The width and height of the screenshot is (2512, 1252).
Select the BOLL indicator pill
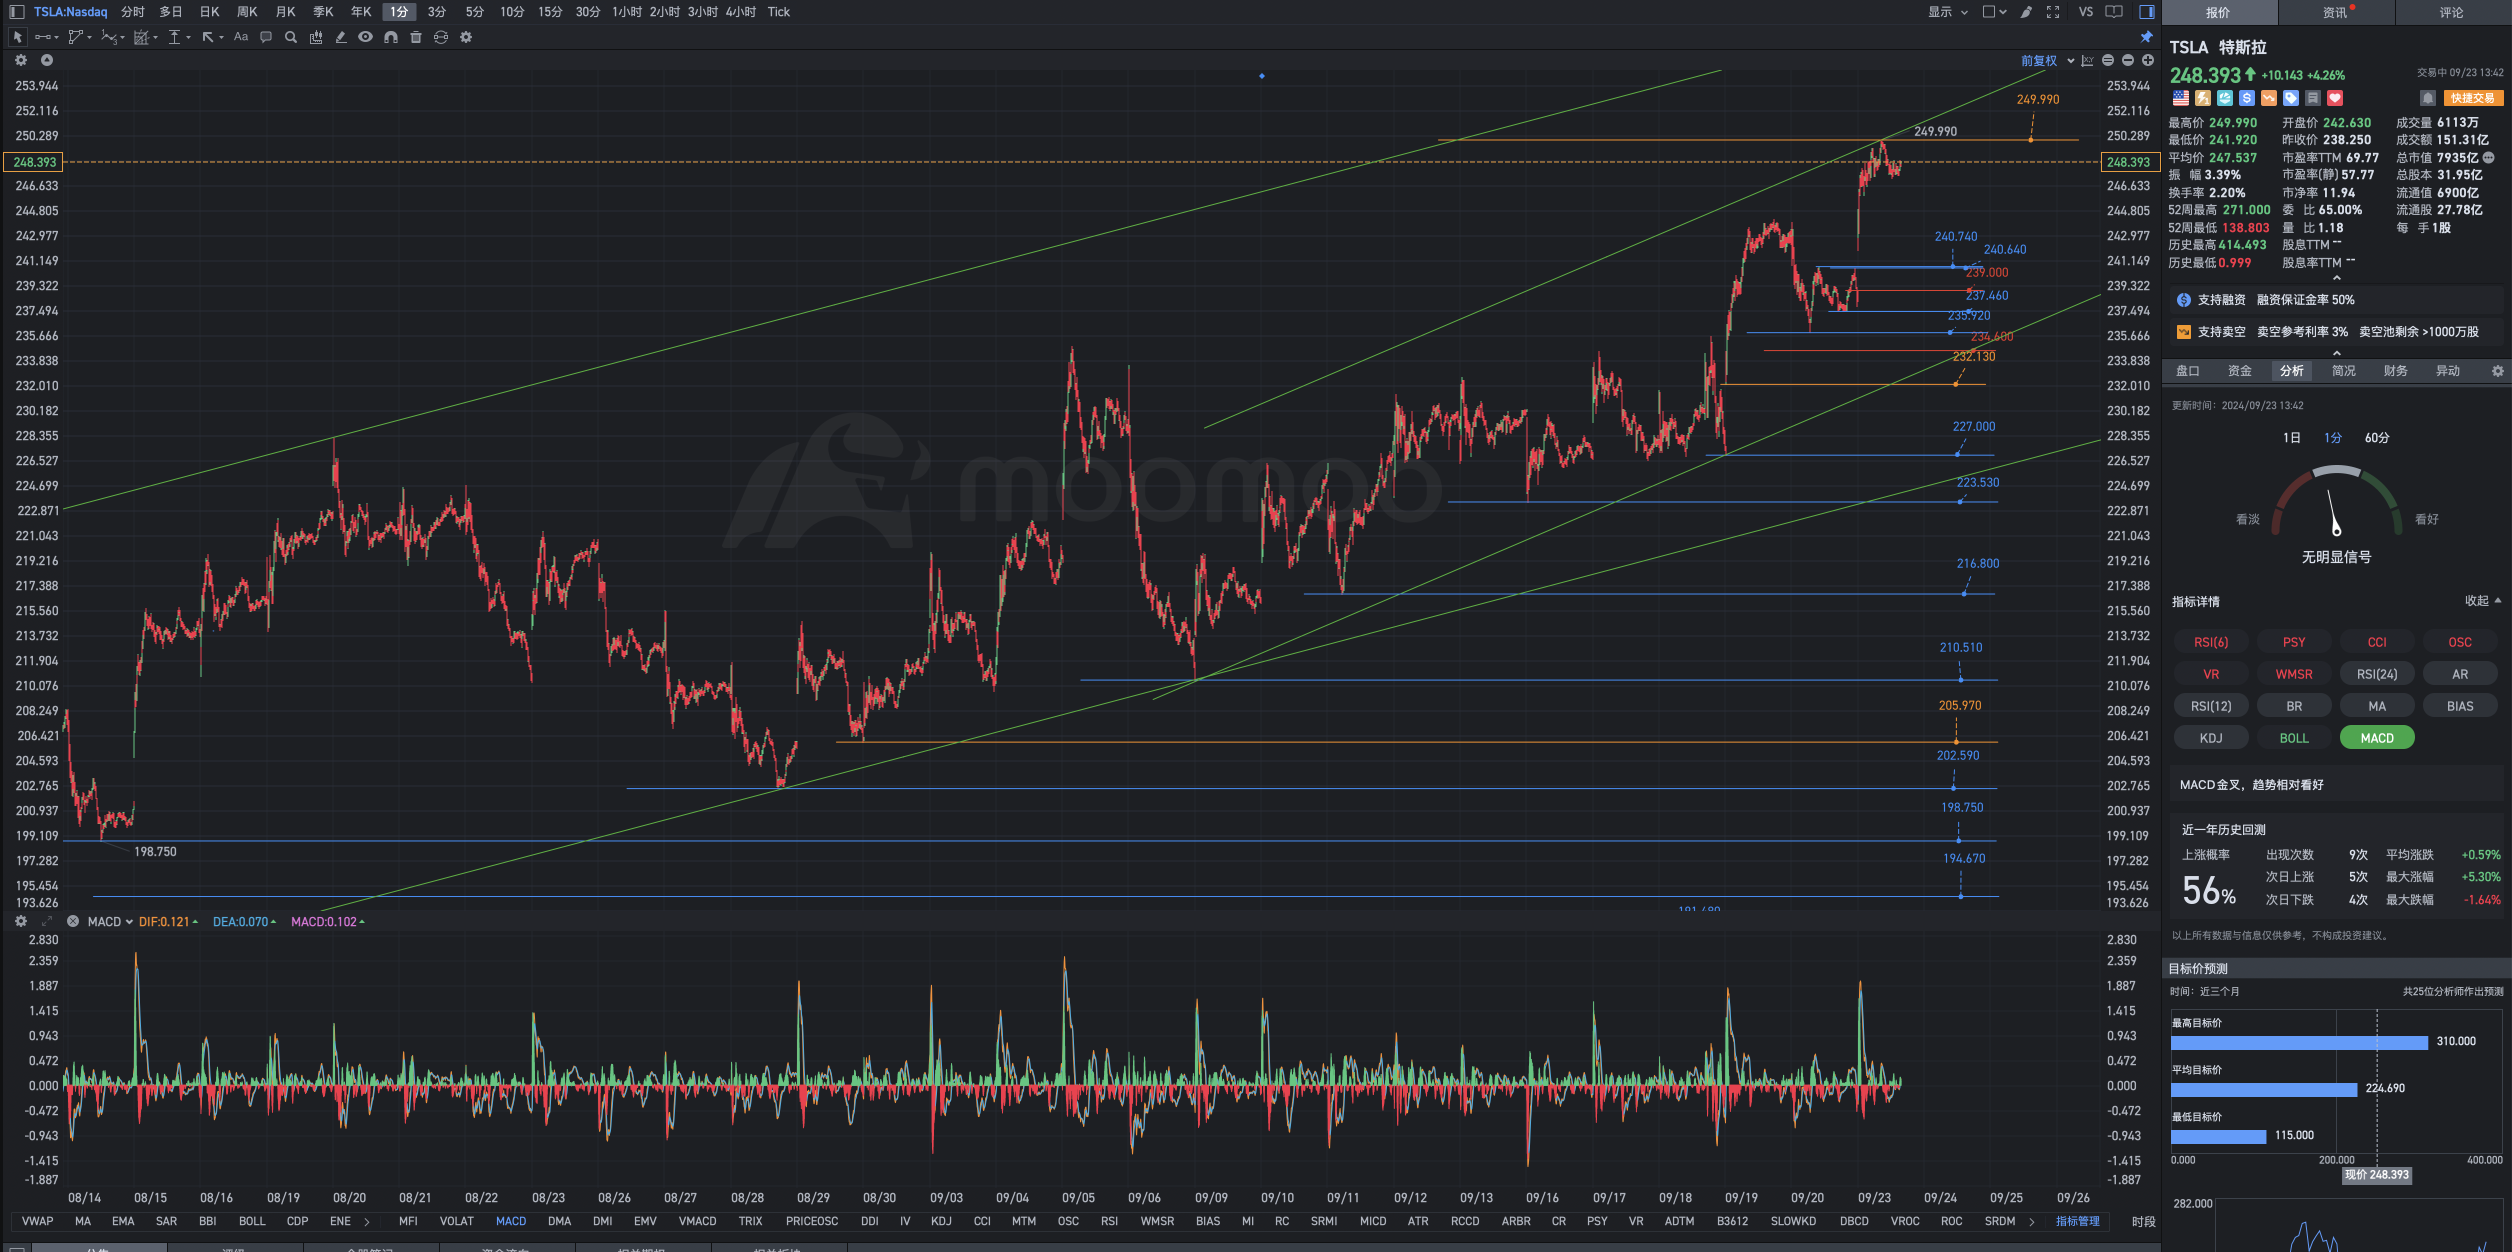2294,738
